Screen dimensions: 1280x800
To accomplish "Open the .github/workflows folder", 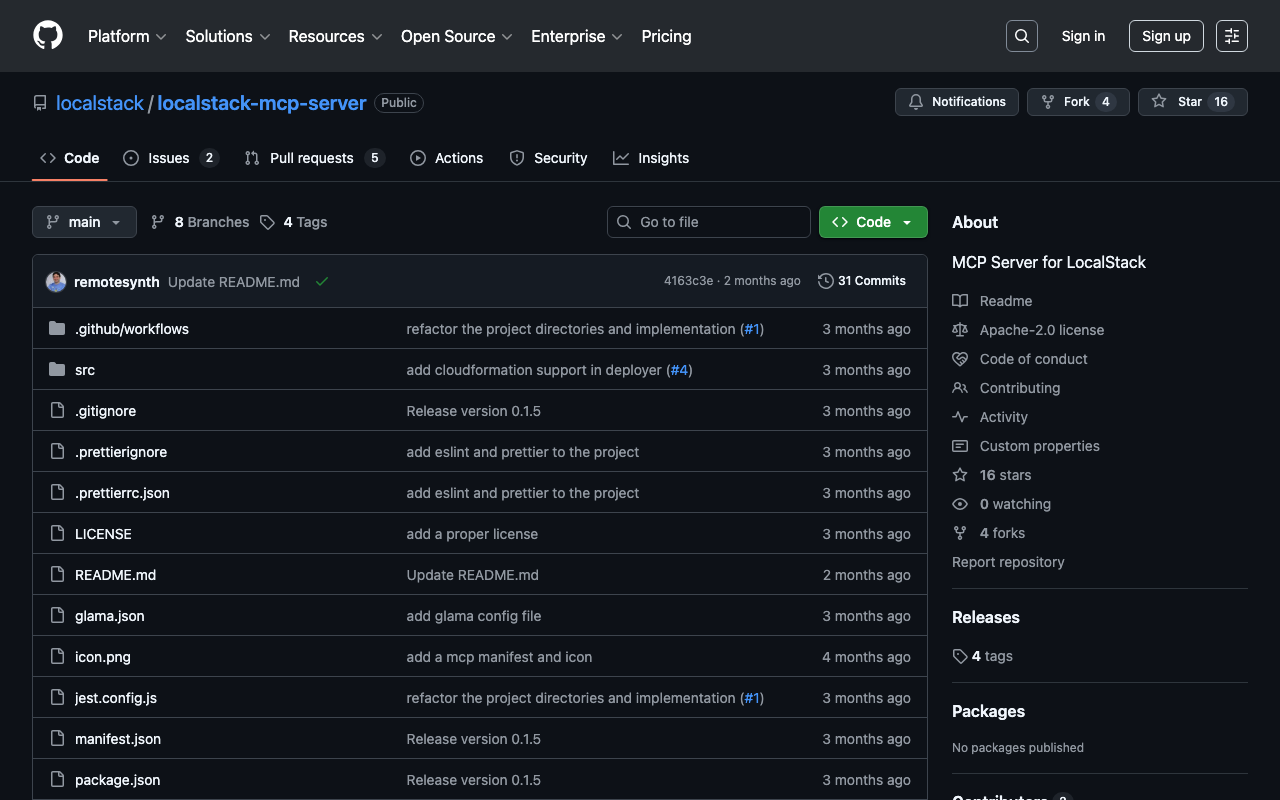I will coord(132,329).
